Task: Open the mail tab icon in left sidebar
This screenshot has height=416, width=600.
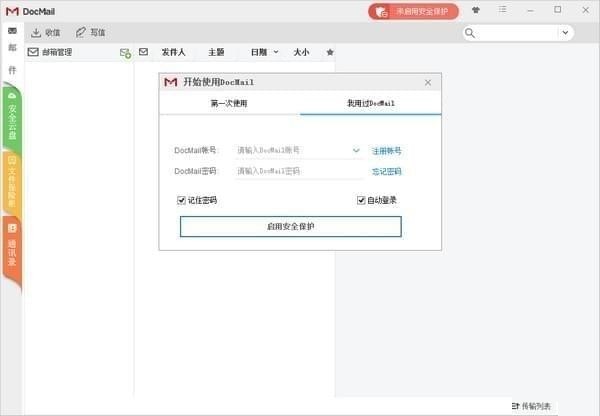Action: click(x=12, y=31)
